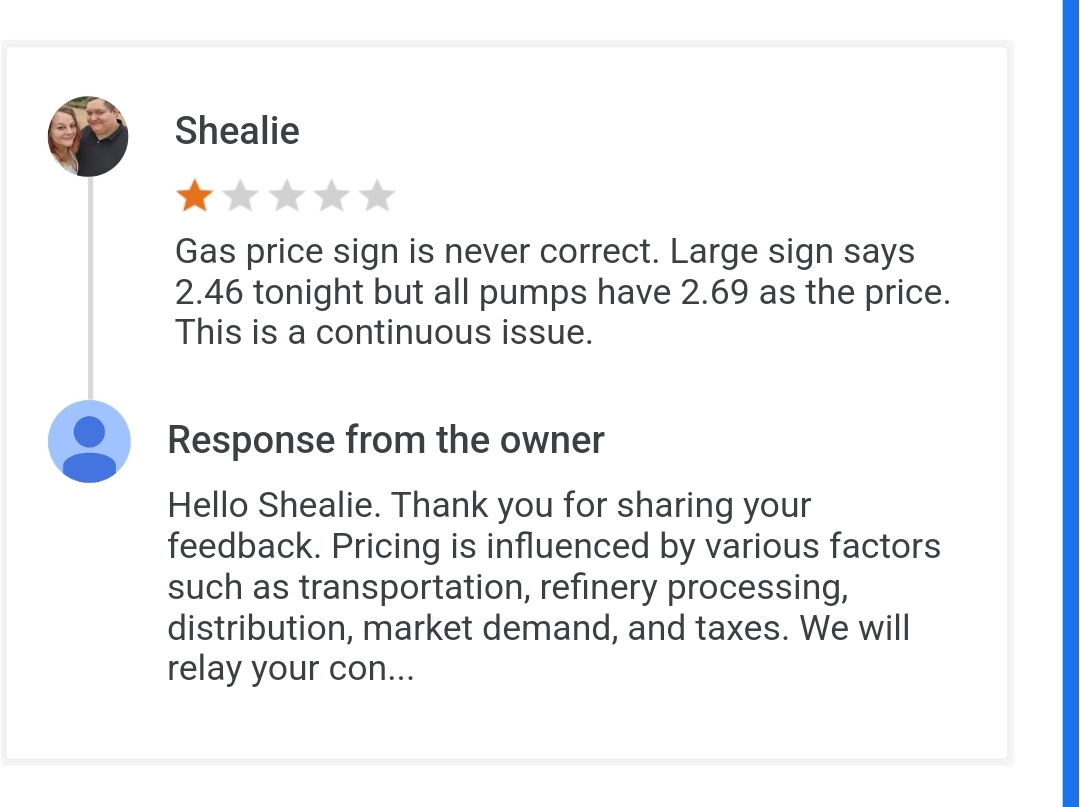The image size is (1080, 807).
Task: Select the fourth grey rating star
Action: coord(331,197)
